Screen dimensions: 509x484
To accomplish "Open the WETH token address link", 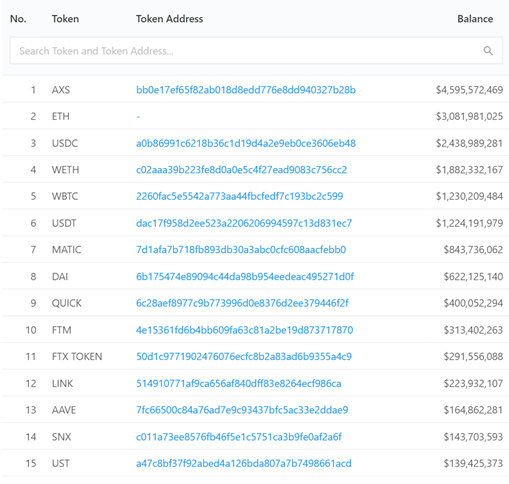I will [x=241, y=170].
